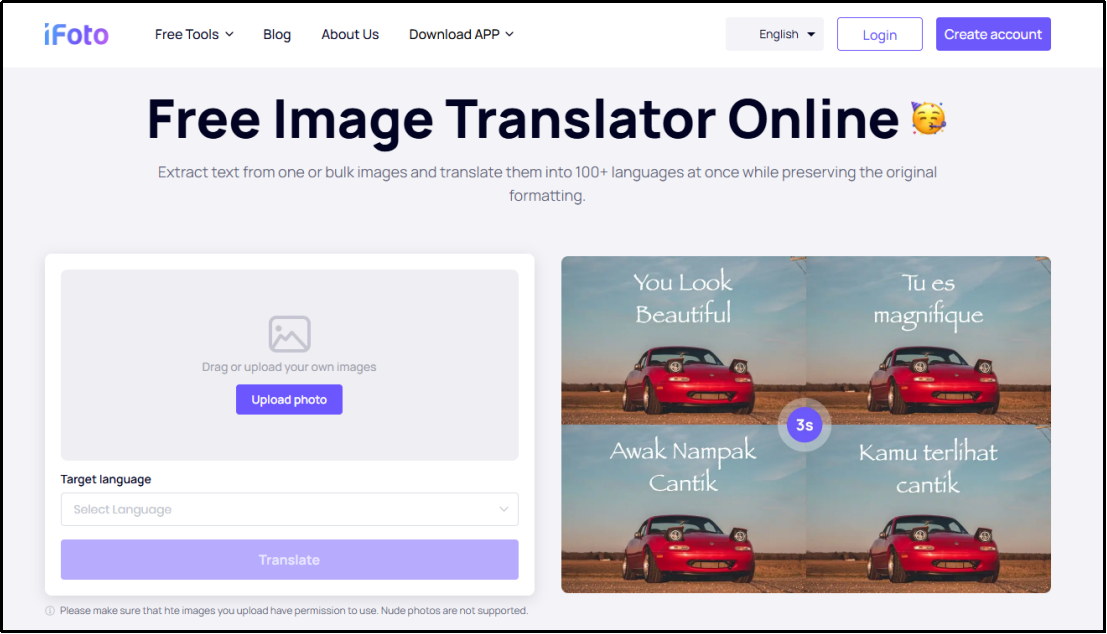The width and height of the screenshot is (1107, 634).
Task: Open the Download APP dropdown
Action: pos(461,34)
